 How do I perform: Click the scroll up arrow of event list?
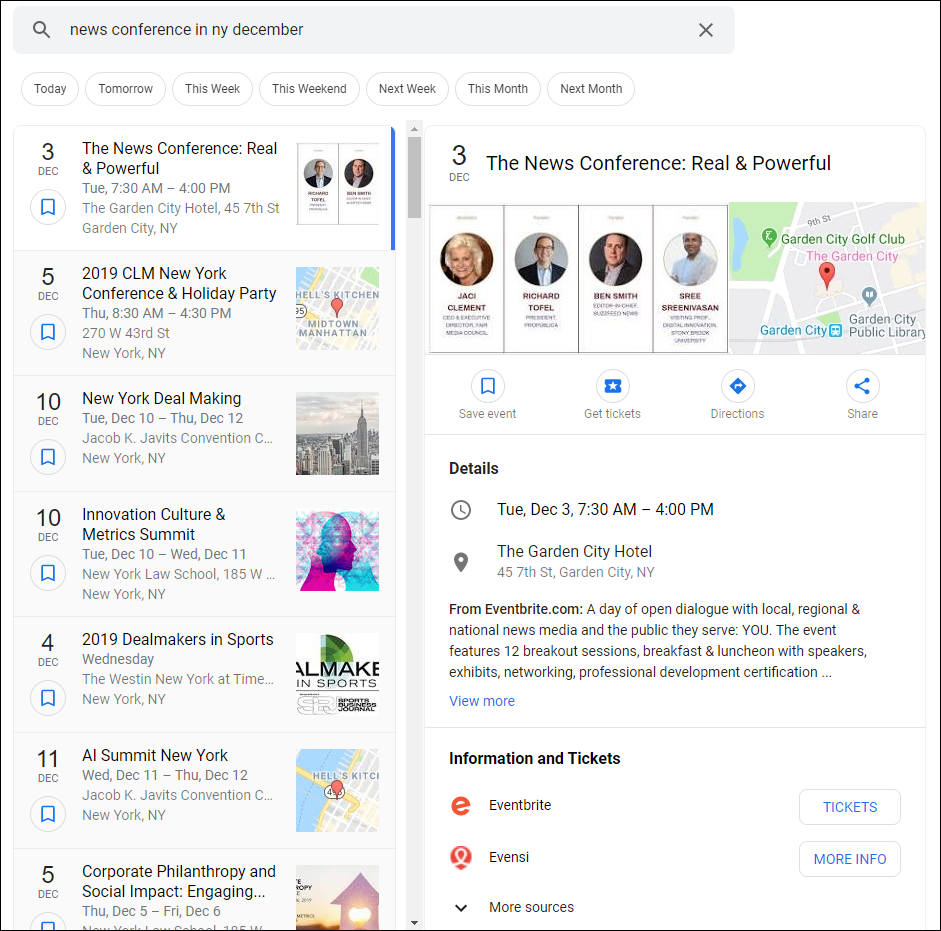[x=414, y=129]
